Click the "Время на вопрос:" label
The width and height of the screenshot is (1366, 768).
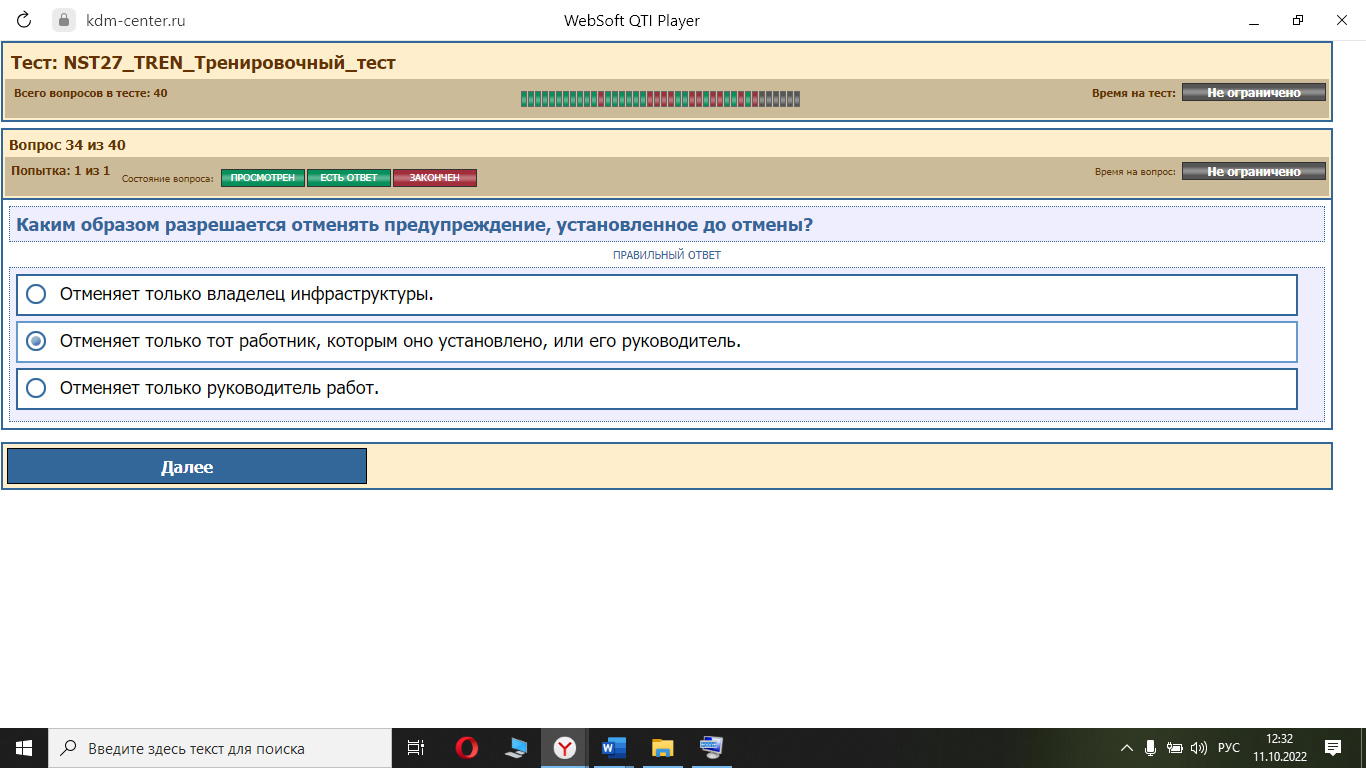[1136, 172]
